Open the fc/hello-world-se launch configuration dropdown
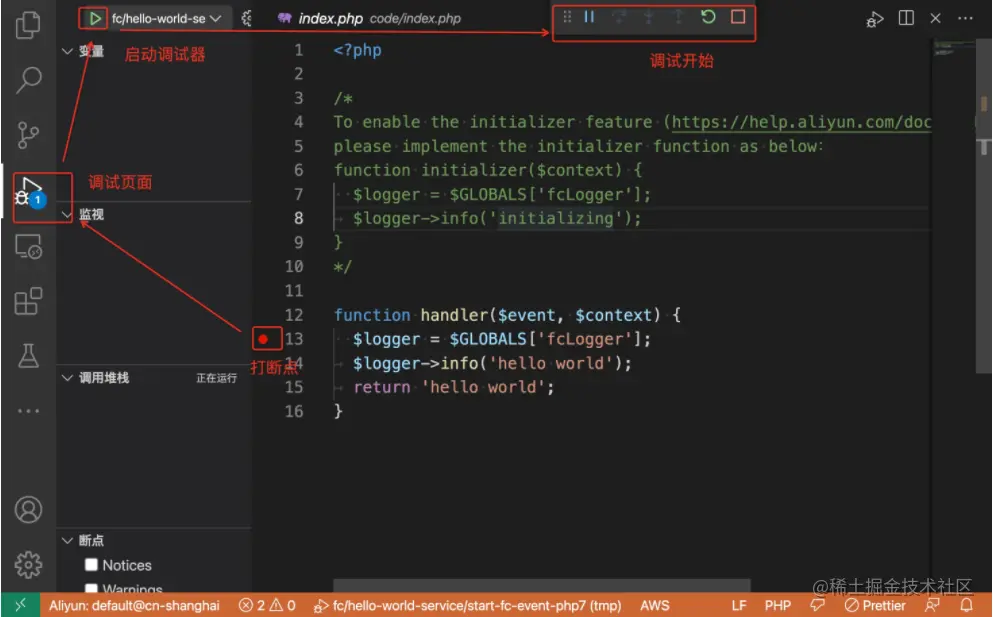Image resolution: width=993 pixels, height=617 pixels. pos(166,18)
